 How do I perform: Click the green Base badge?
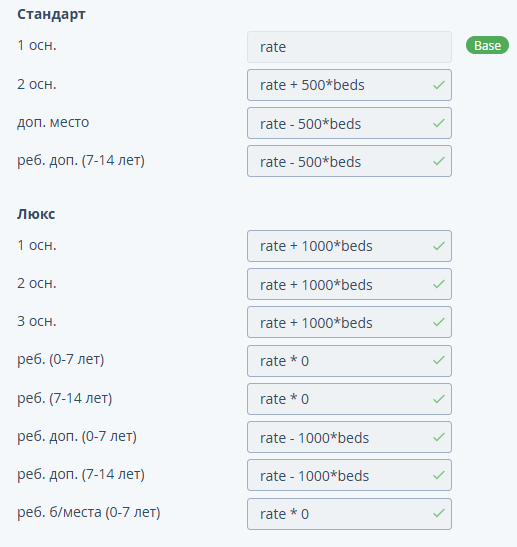pos(487,45)
